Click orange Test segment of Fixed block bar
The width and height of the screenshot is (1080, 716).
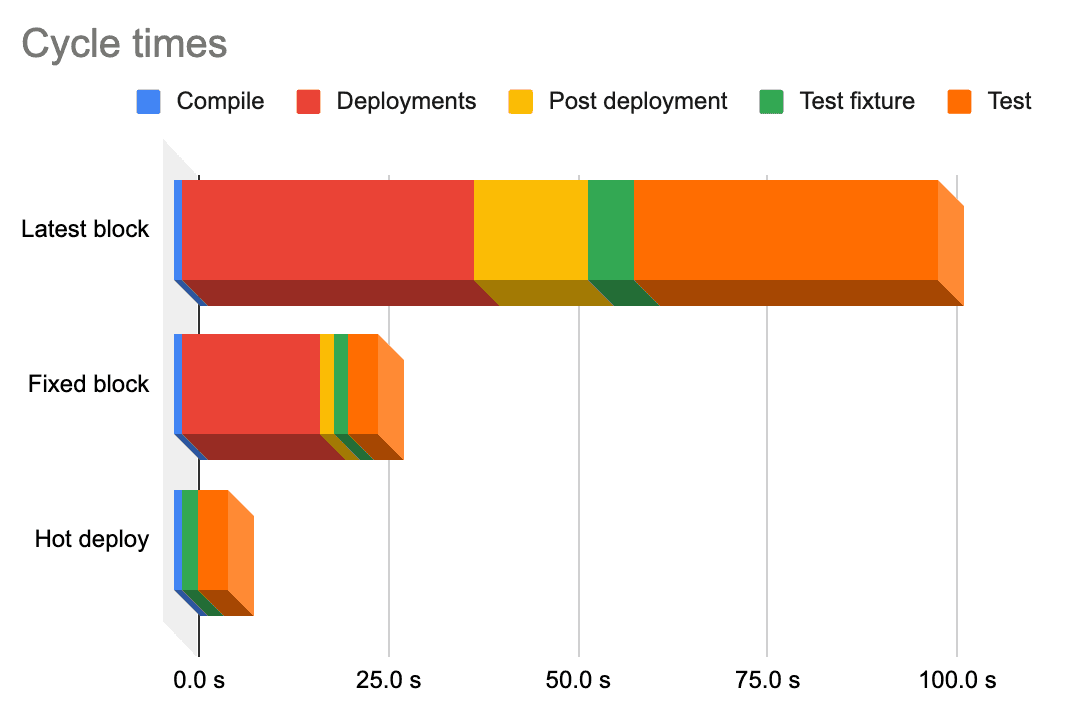(x=362, y=385)
